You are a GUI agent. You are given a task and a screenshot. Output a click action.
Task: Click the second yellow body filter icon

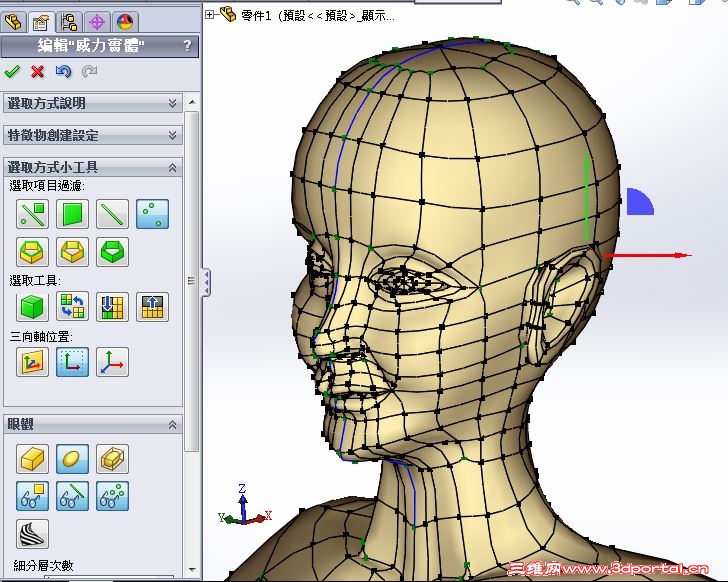(72, 252)
